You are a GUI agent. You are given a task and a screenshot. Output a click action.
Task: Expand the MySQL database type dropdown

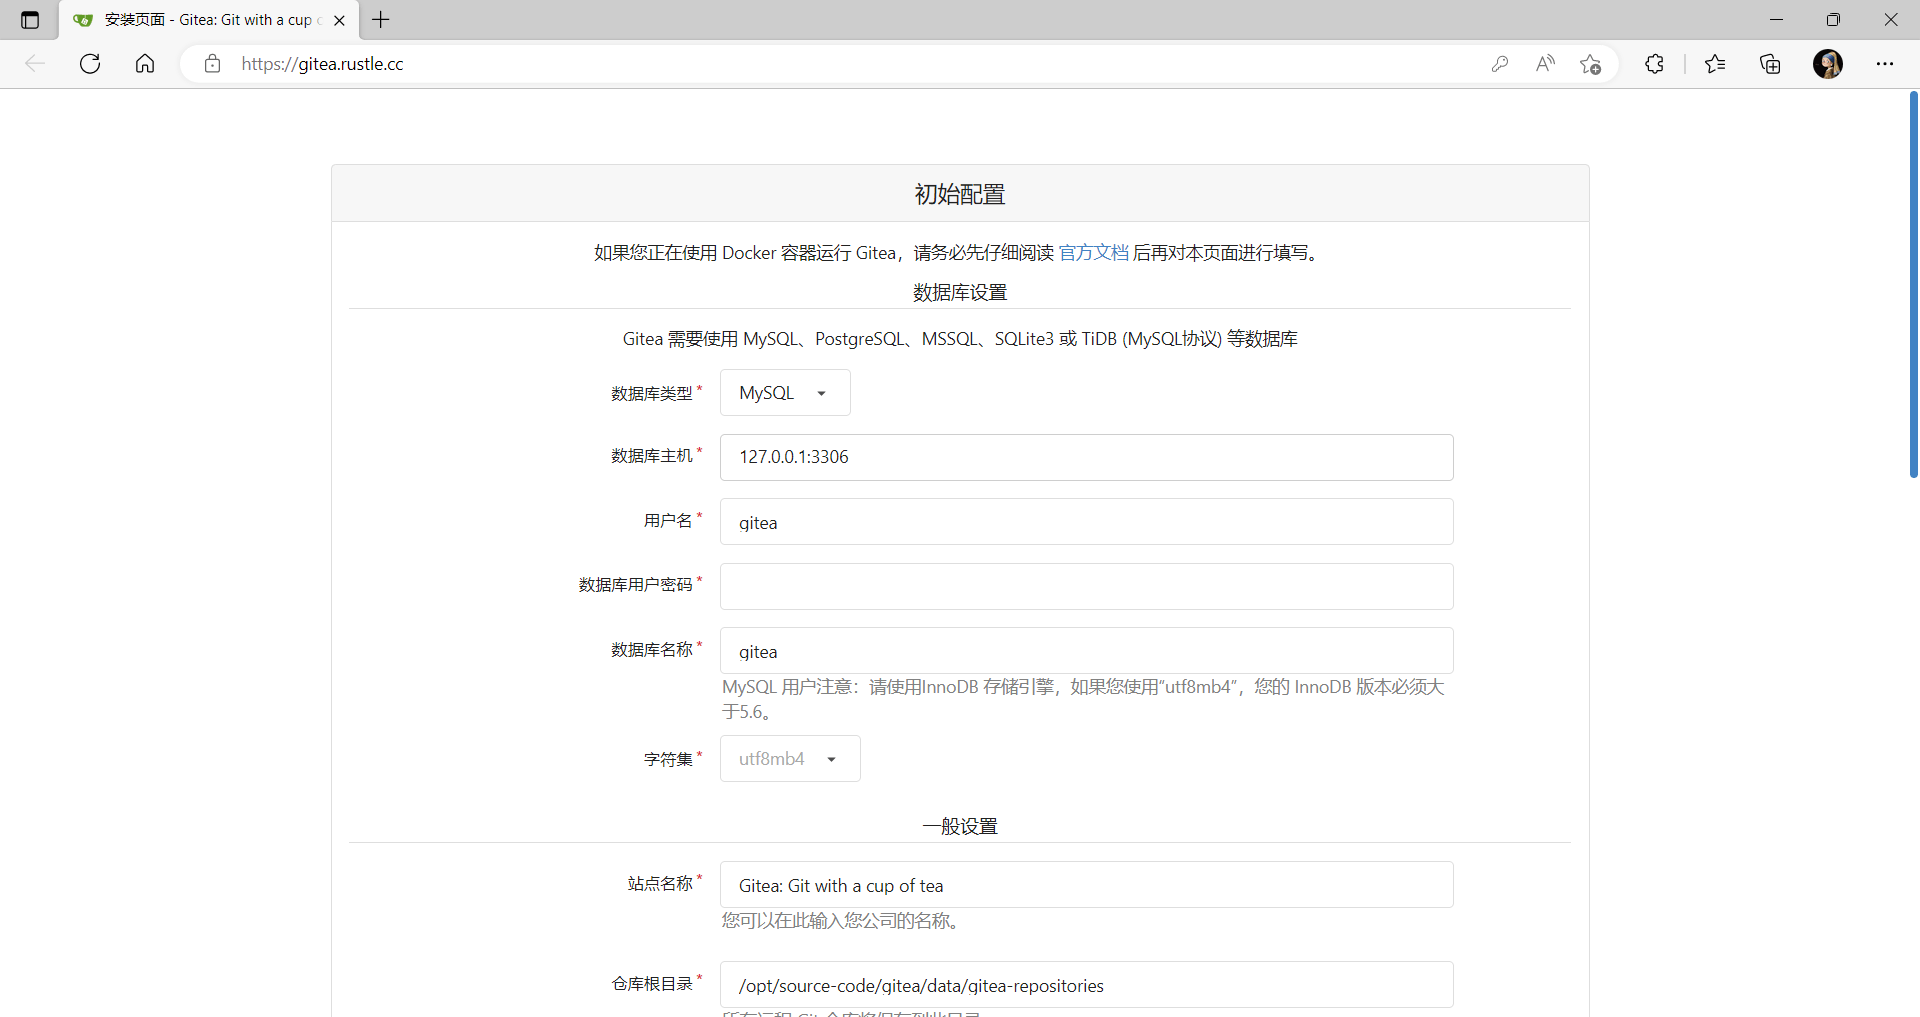coord(784,393)
